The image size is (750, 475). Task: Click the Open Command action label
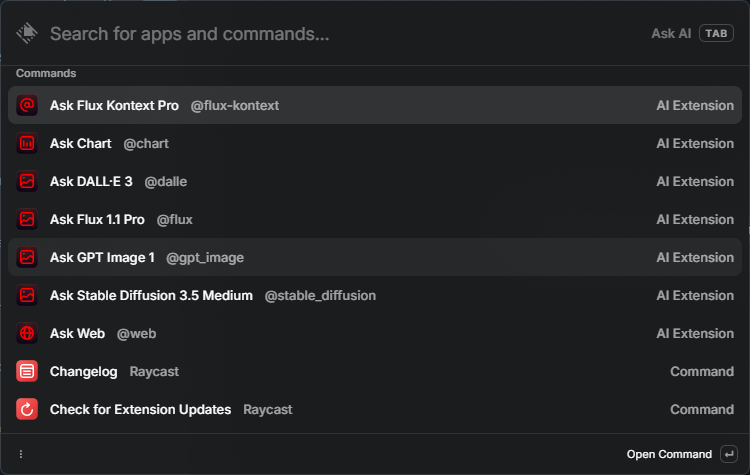669,454
